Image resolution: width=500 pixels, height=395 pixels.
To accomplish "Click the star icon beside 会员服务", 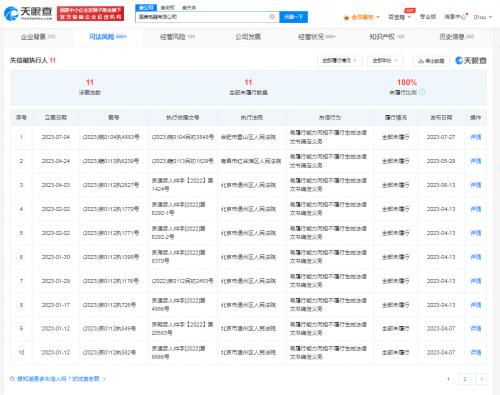I will tap(346, 17).
